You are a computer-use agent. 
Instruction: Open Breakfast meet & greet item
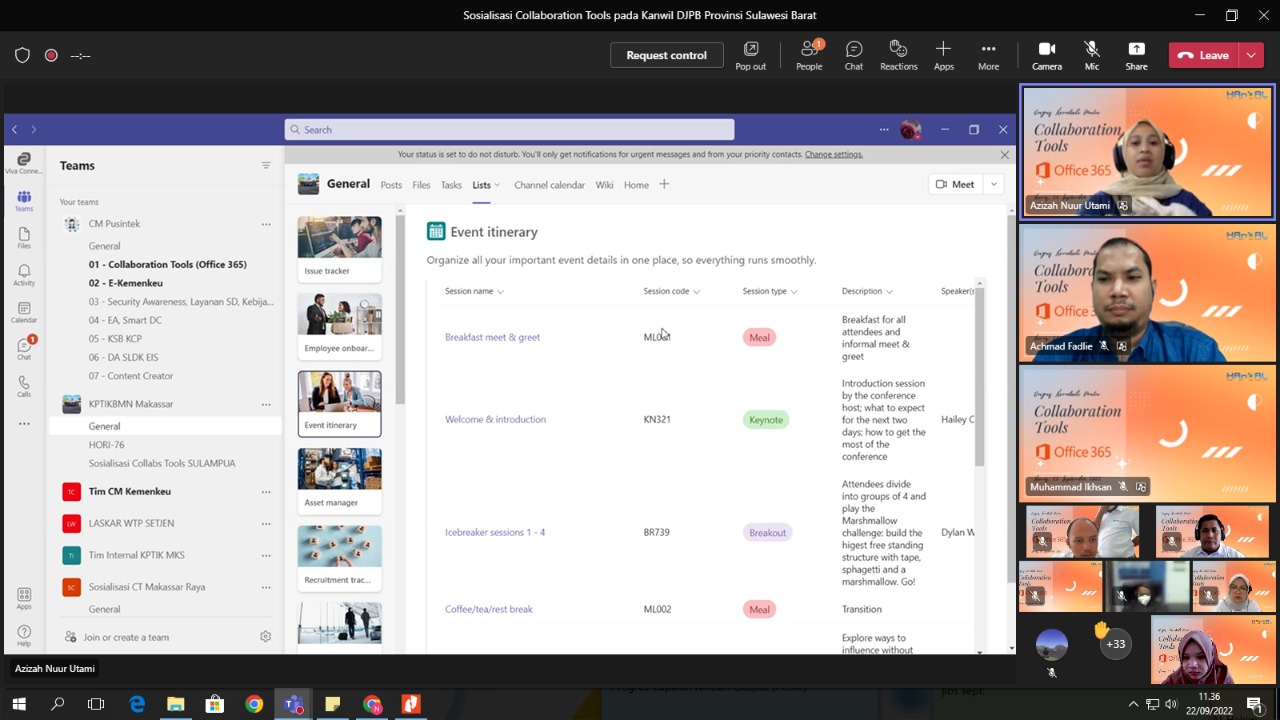point(492,337)
